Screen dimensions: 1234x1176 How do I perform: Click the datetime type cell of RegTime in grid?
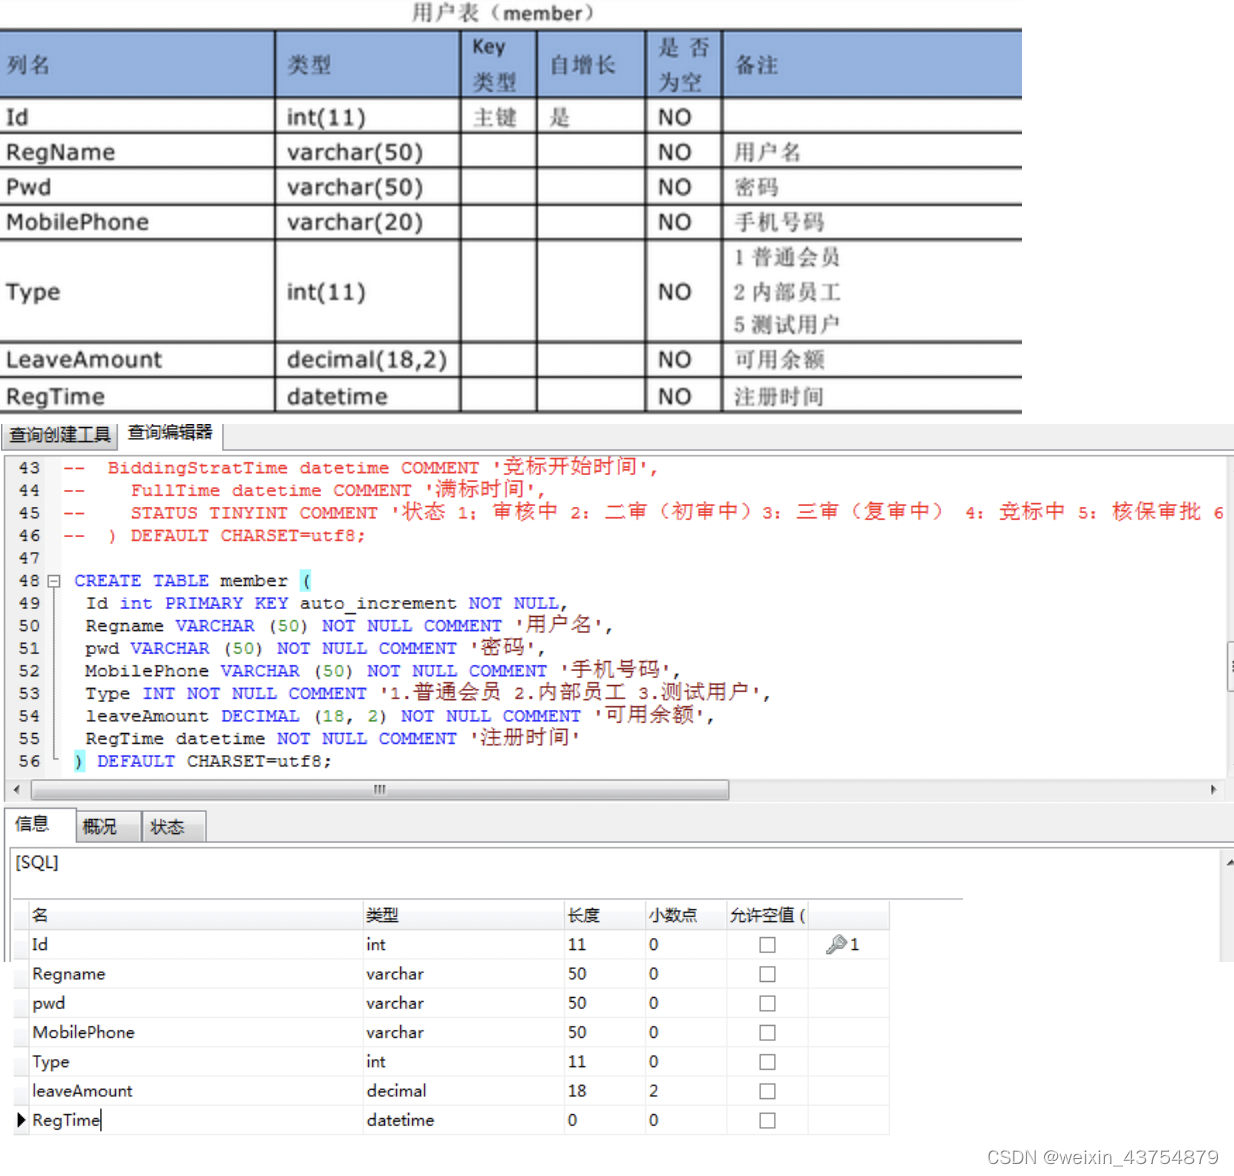click(x=463, y=1120)
